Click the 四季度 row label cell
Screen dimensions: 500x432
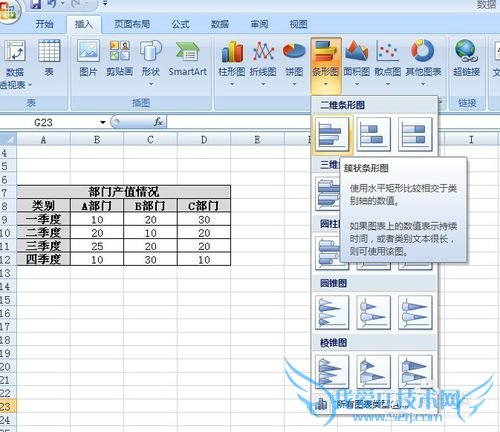pos(43,259)
